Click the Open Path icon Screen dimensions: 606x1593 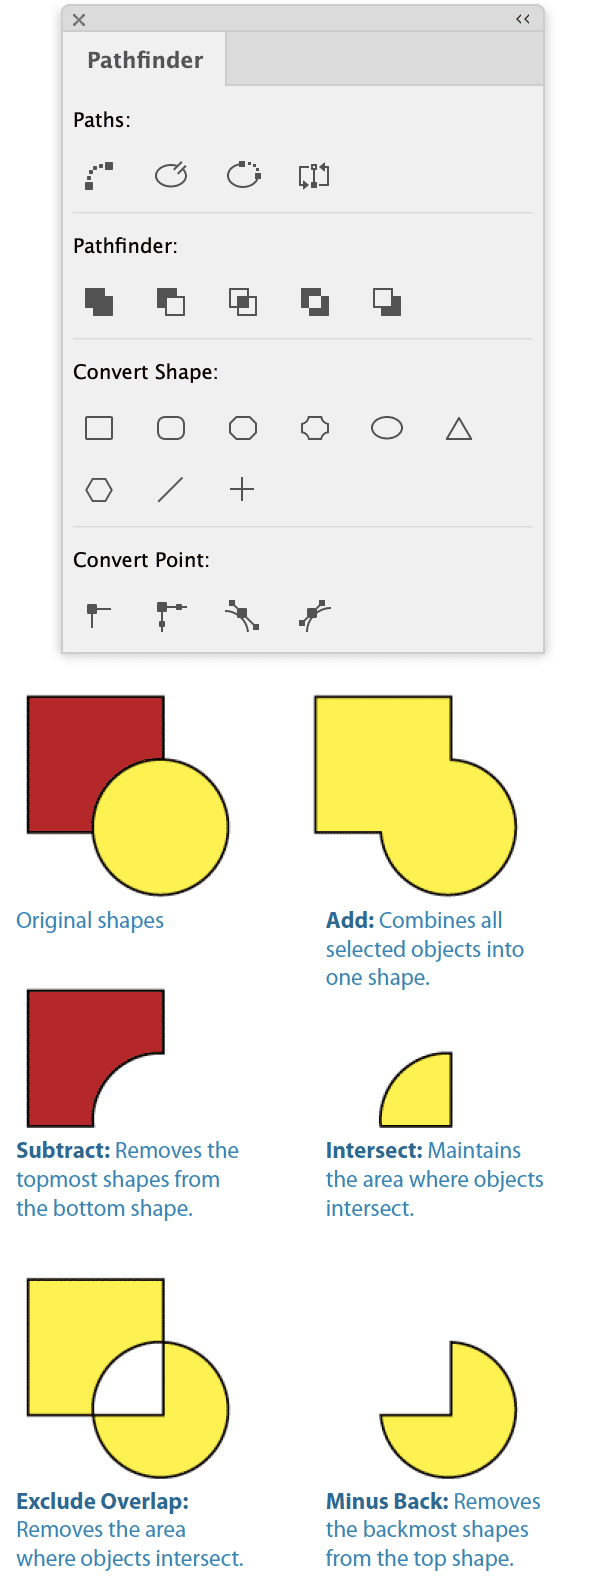pos(171,176)
